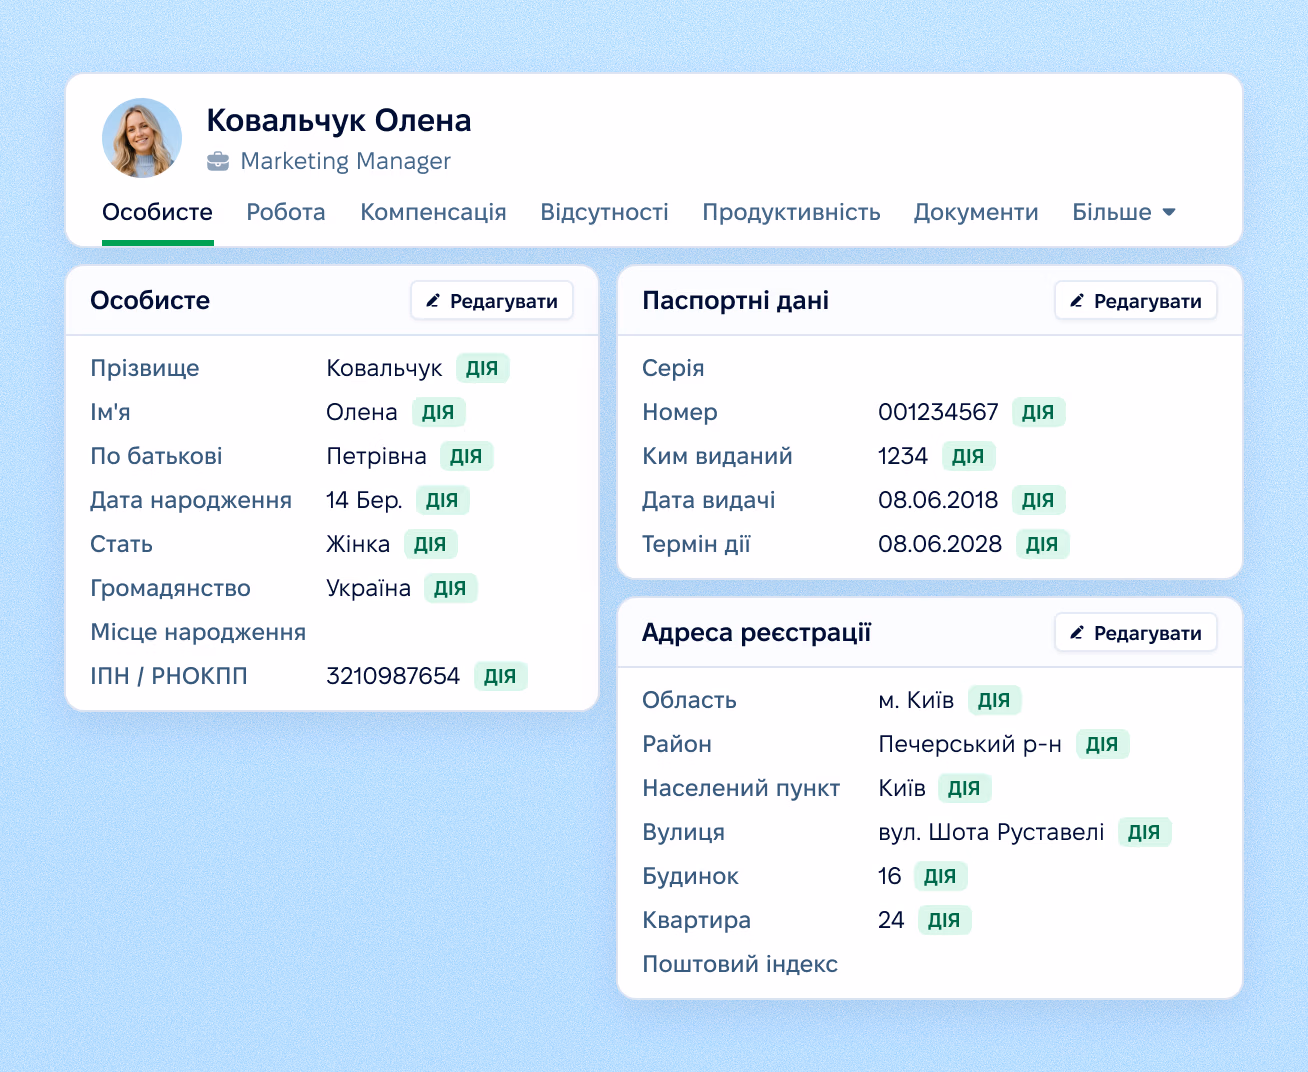Screen dimensions: 1308x1072
Task: Click the Серія field label
Action: coord(673,368)
